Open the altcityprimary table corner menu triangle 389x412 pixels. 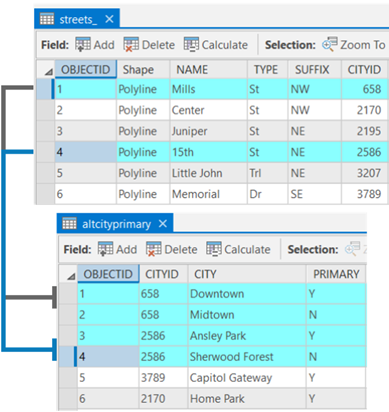click(x=71, y=276)
